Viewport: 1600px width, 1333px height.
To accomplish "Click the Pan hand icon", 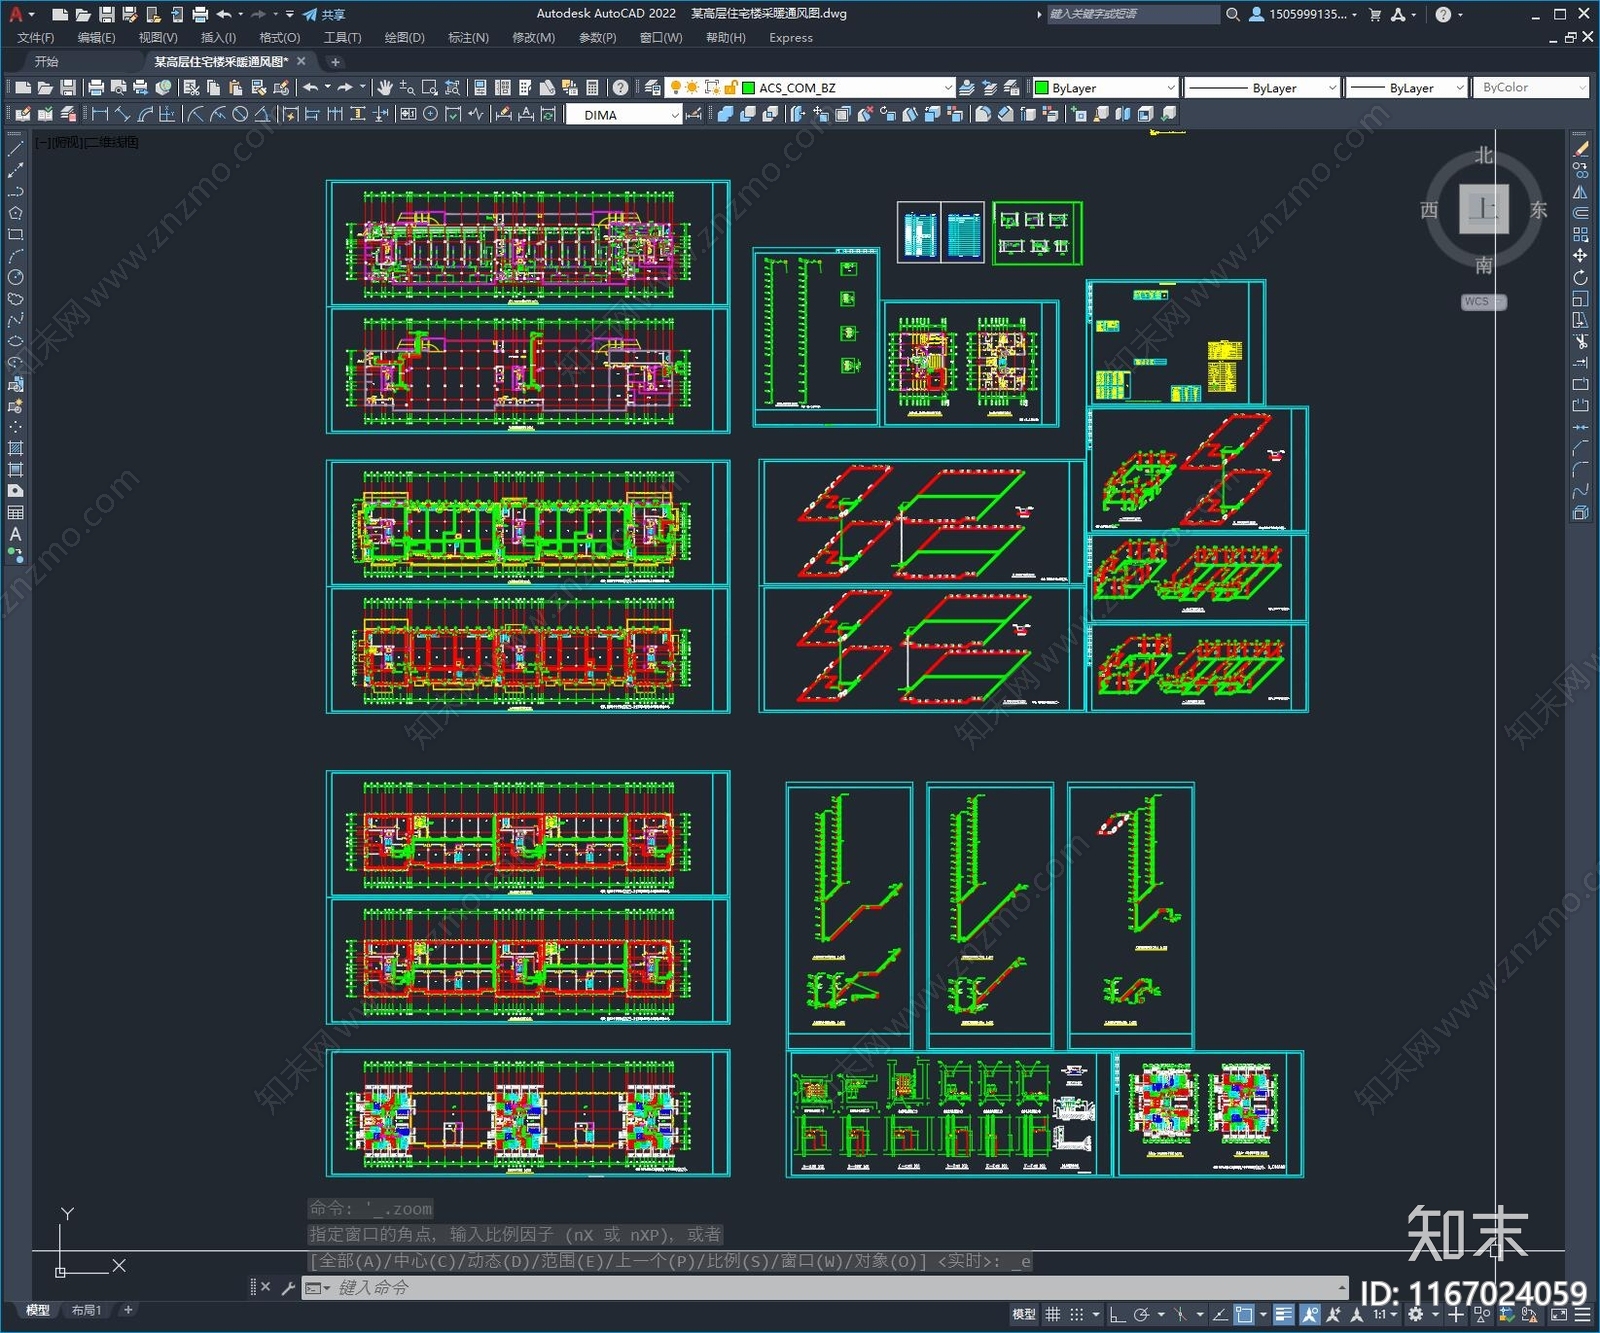I will click(x=385, y=88).
